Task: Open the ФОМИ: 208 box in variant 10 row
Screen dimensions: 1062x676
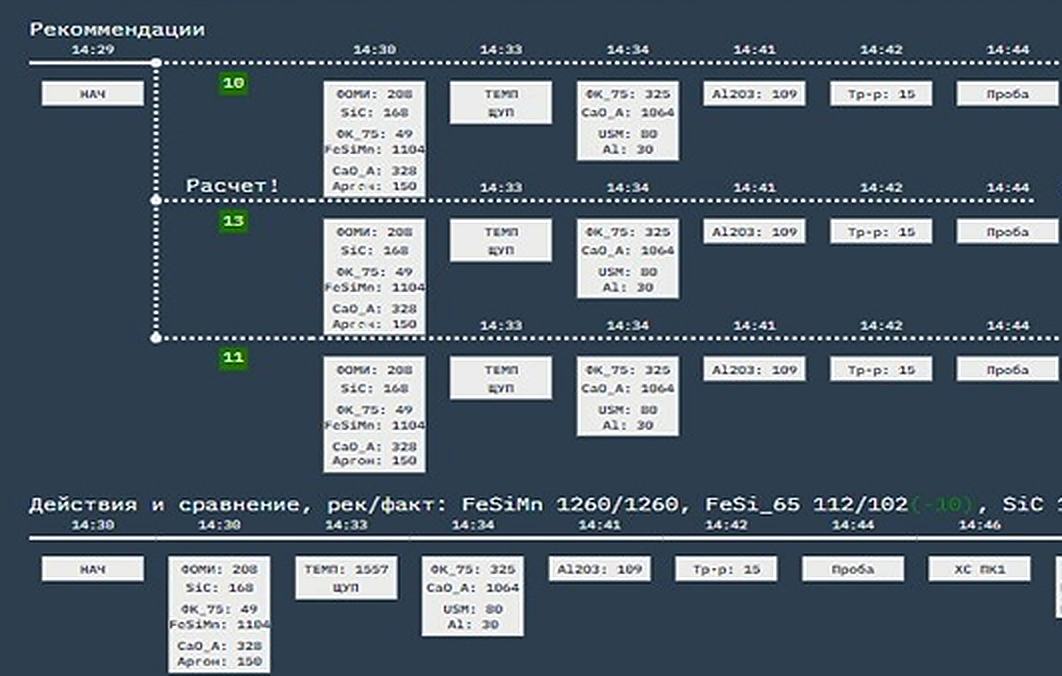Action: [375, 140]
